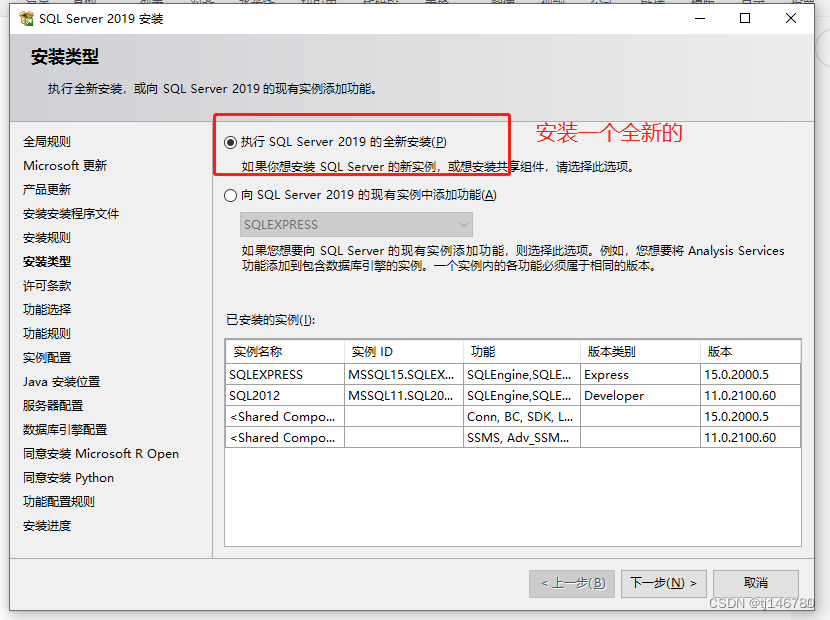Image resolution: width=830 pixels, height=620 pixels.
Task: Click the Back button
Action: pos(572,583)
